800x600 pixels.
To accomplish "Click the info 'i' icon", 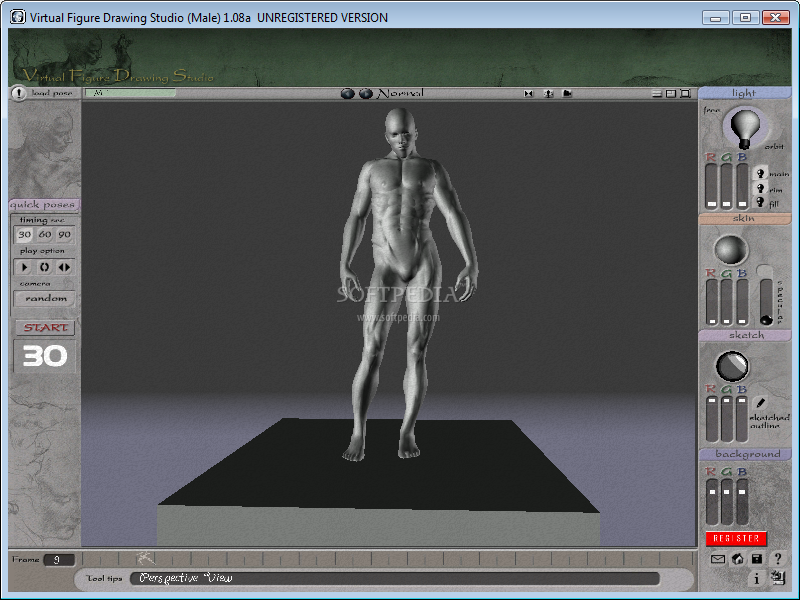I will (x=757, y=578).
